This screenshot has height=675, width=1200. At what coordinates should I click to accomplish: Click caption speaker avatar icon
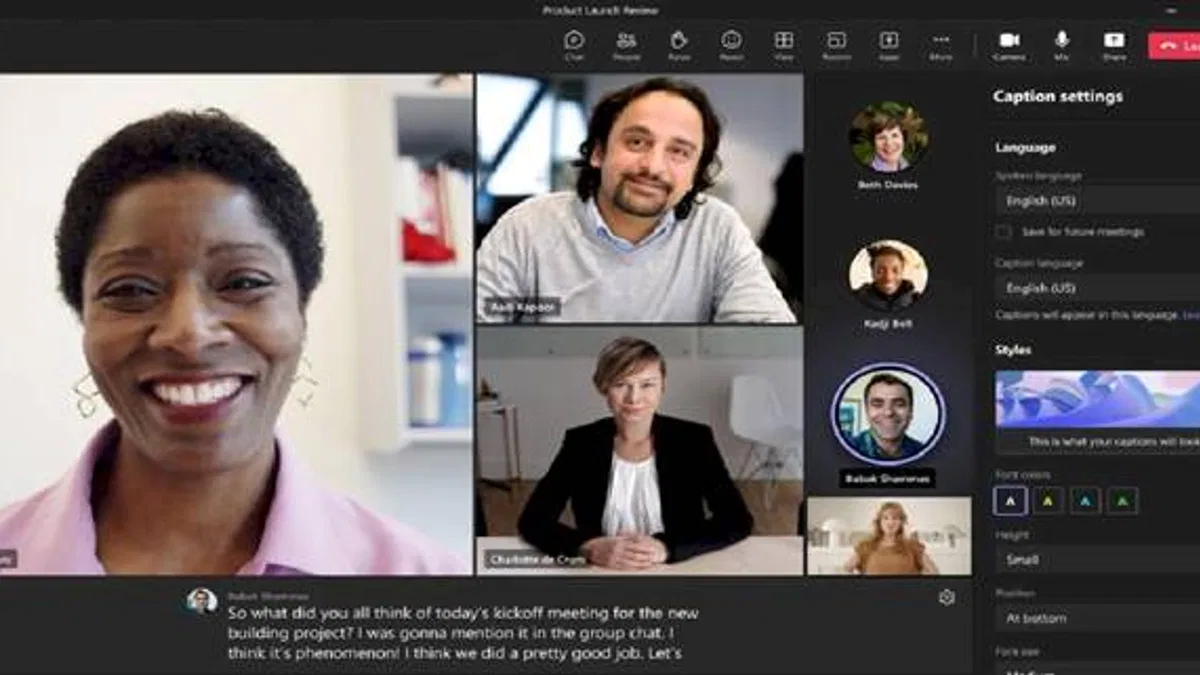(201, 600)
